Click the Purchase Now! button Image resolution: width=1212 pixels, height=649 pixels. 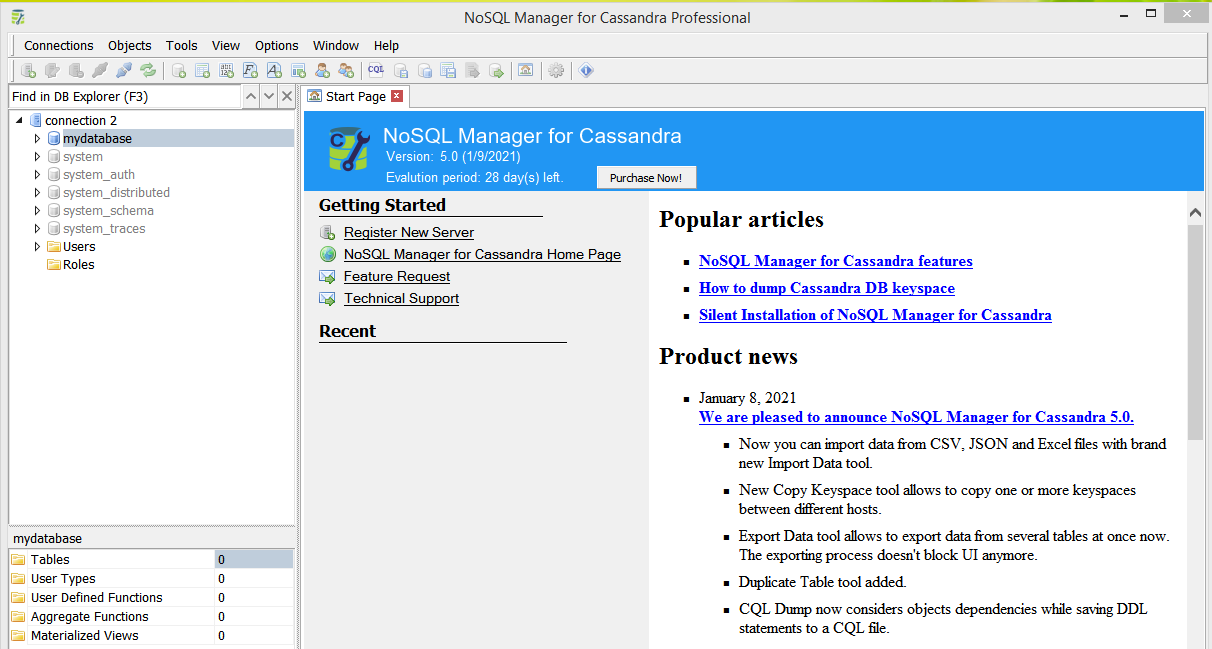[x=646, y=177]
